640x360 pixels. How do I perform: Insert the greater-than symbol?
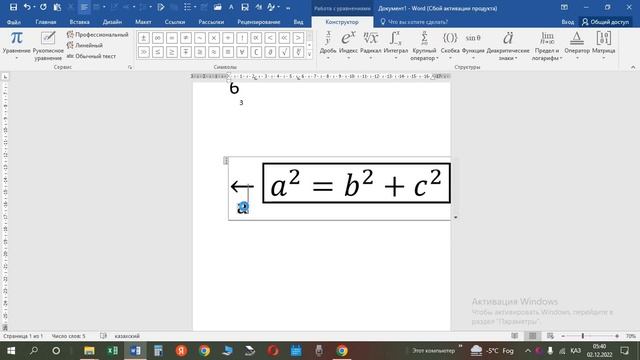298,38
